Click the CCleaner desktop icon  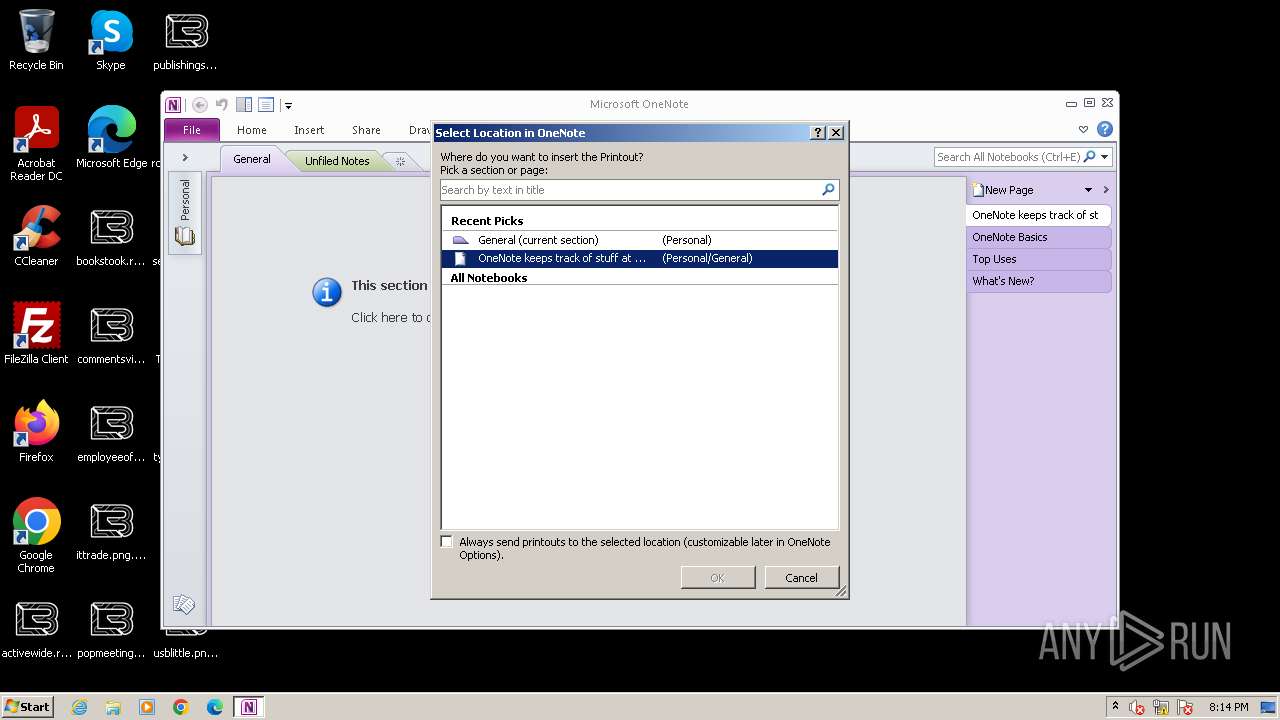coord(36,237)
